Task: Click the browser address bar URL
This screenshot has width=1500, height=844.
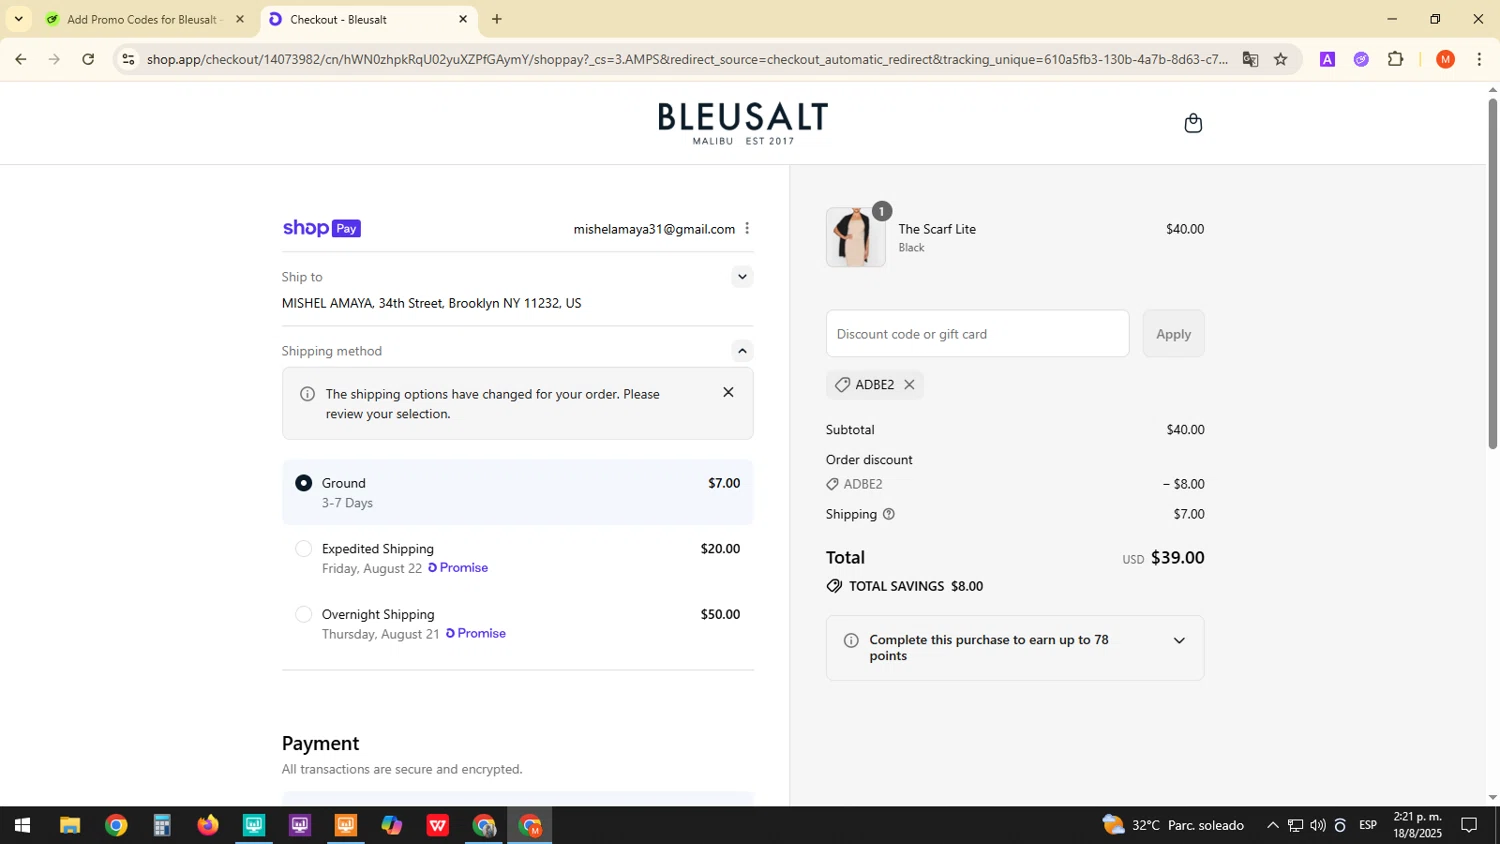Action: pos(687,59)
